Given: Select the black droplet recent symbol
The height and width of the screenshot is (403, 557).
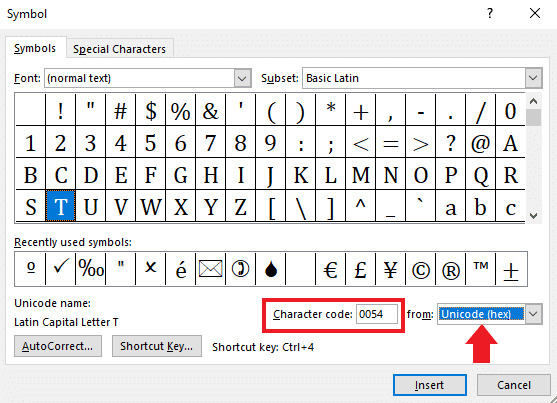Looking at the screenshot, I should [270, 269].
